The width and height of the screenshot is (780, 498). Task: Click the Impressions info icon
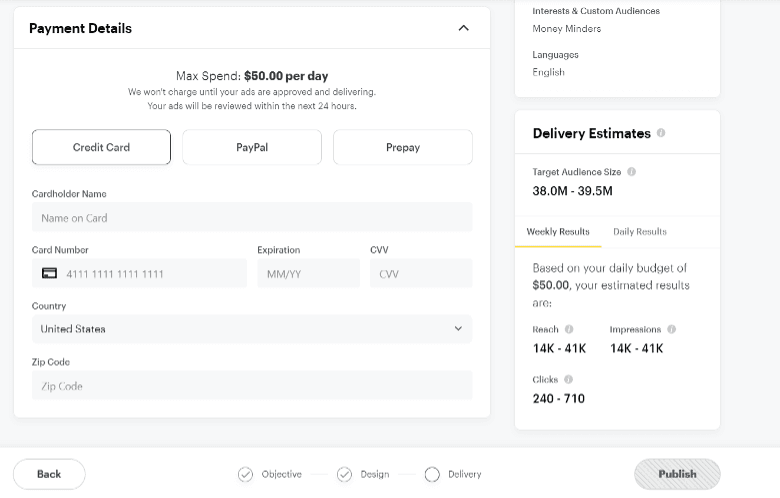[x=671, y=329]
